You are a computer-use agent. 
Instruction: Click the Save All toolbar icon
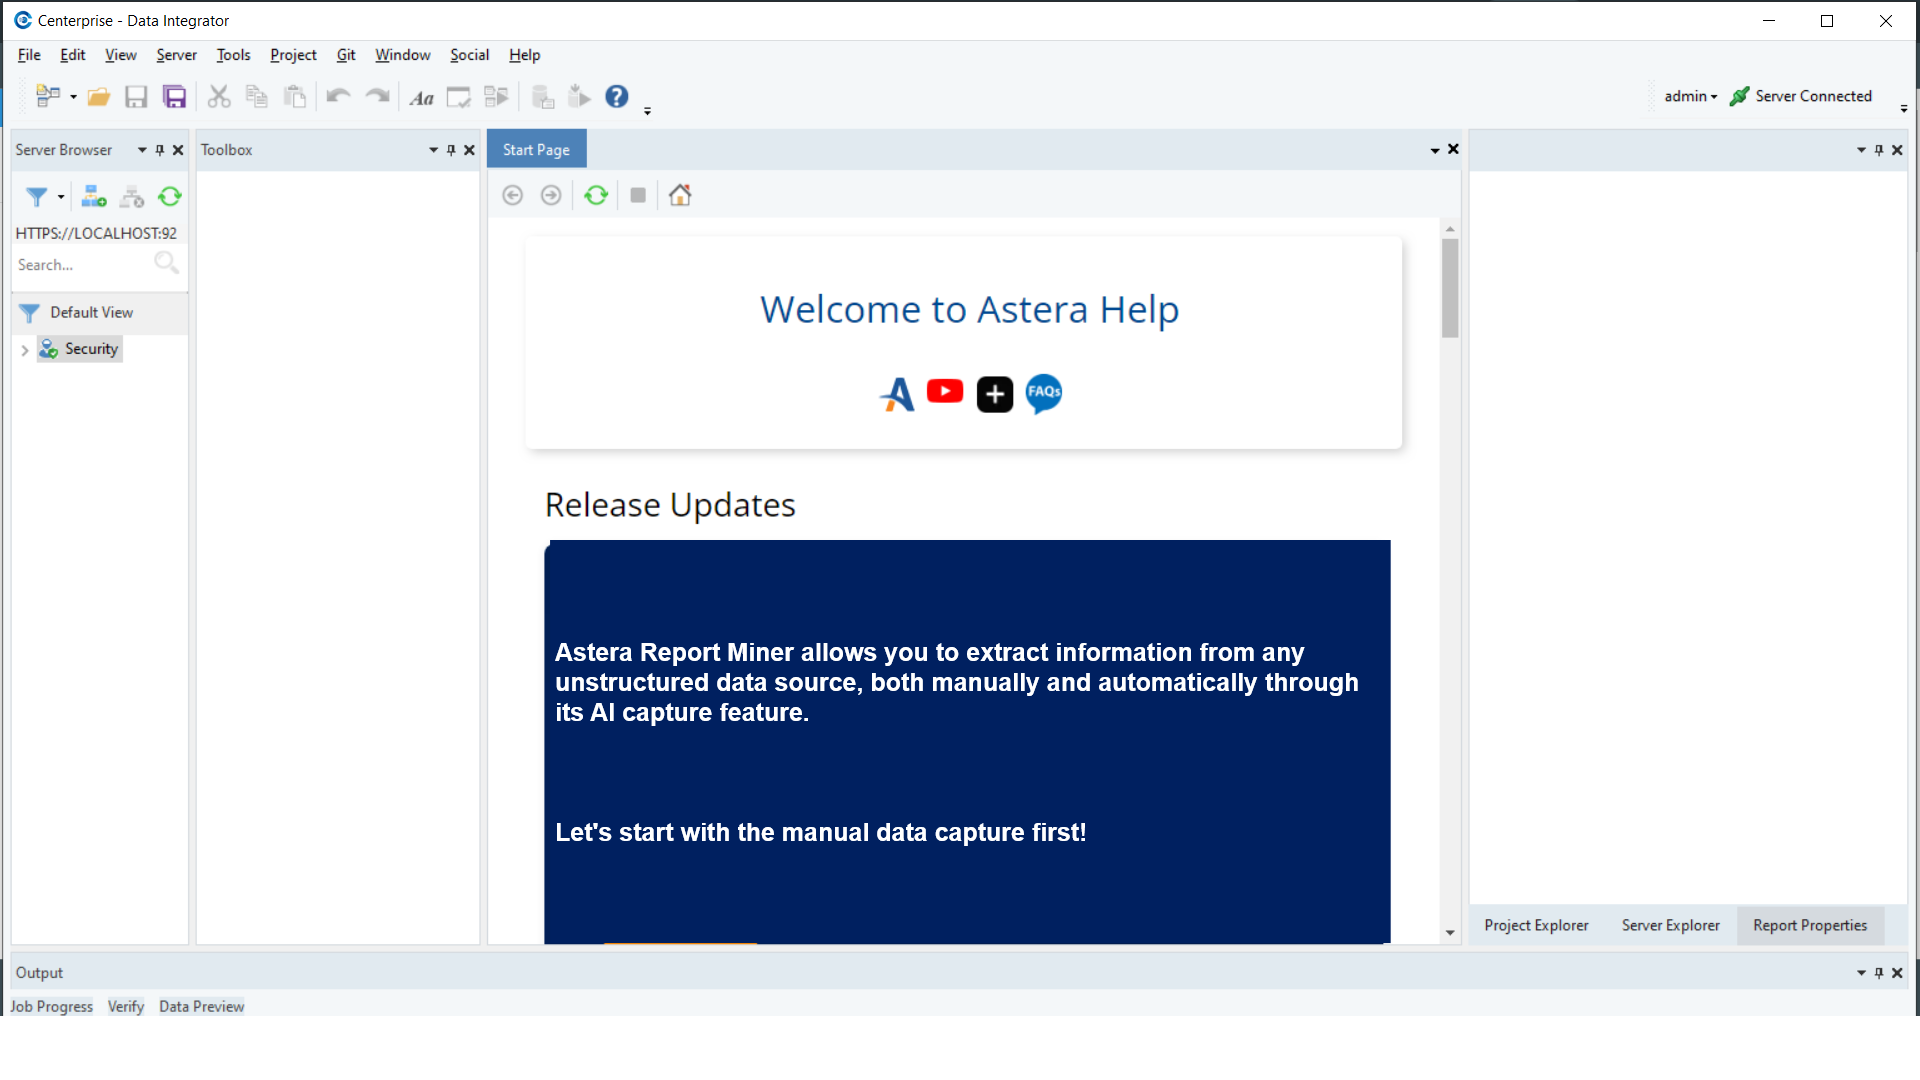[175, 97]
